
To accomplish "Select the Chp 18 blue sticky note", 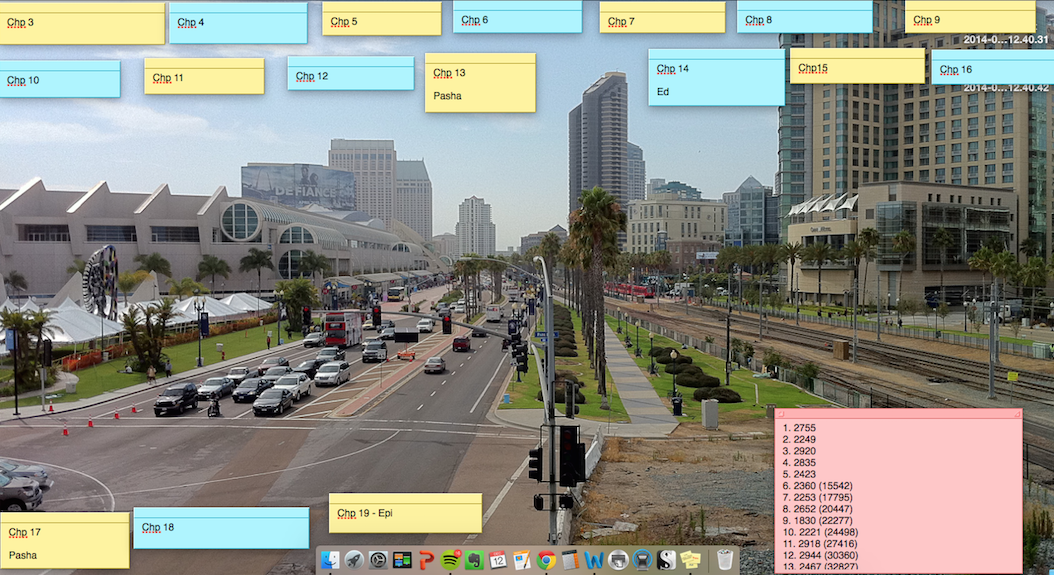I will pos(221,528).
